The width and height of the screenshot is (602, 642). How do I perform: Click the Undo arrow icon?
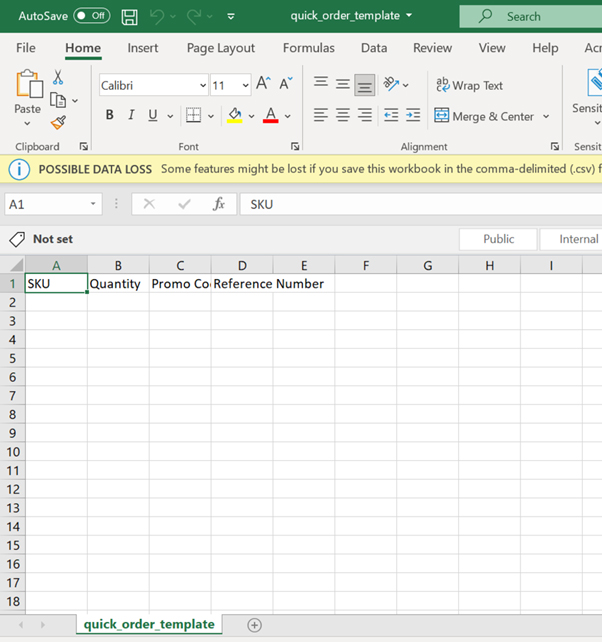point(157,16)
